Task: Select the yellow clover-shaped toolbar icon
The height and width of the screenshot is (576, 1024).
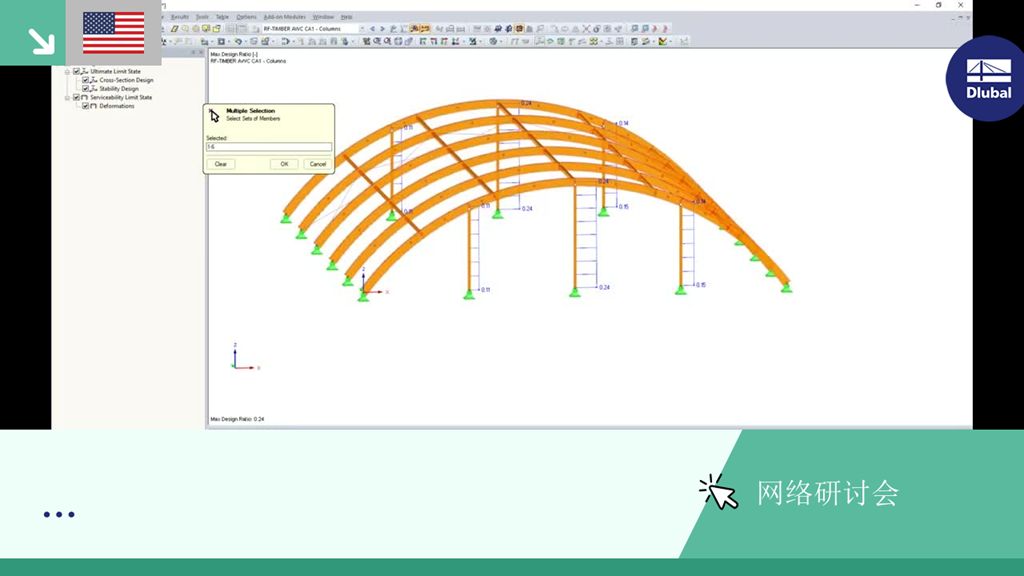Action: (x=594, y=41)
